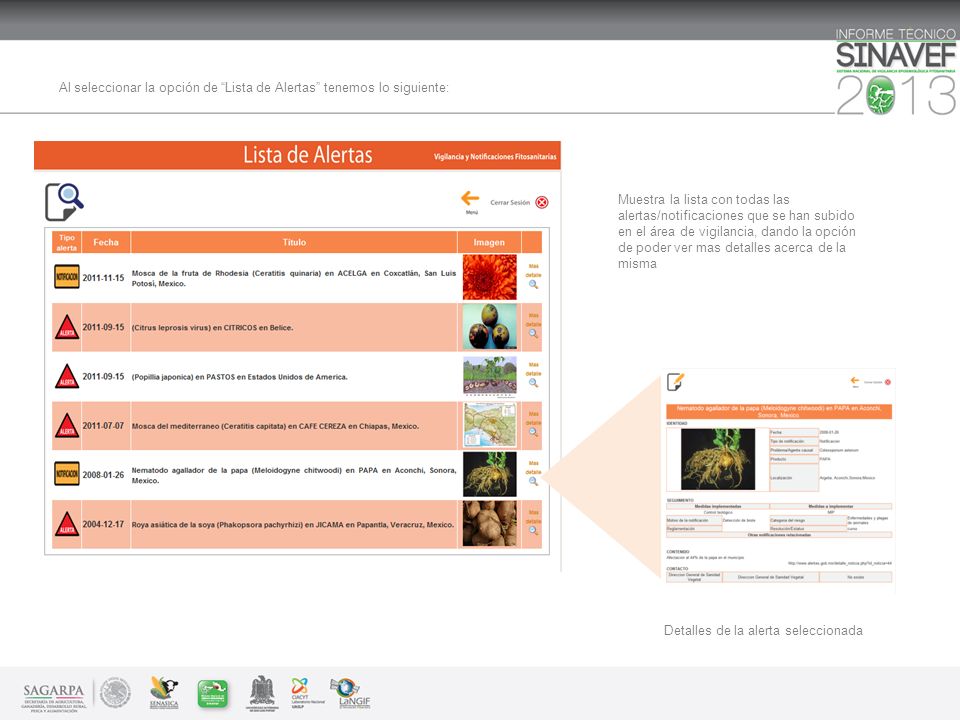
Task: Open Mas detalle for Citrus leprosis virus row
Action: coord(533,326)
